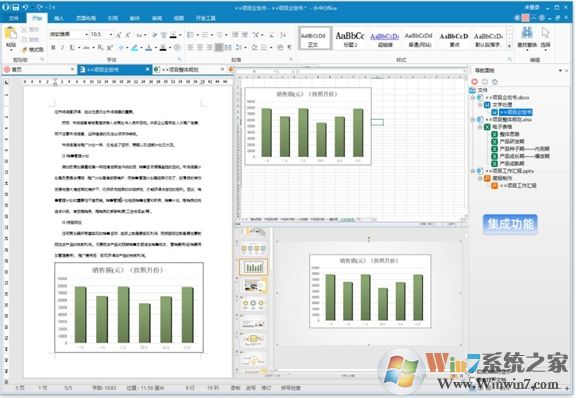
Task: Collapse the 电子表格 tree node
Action: [480, 127]
